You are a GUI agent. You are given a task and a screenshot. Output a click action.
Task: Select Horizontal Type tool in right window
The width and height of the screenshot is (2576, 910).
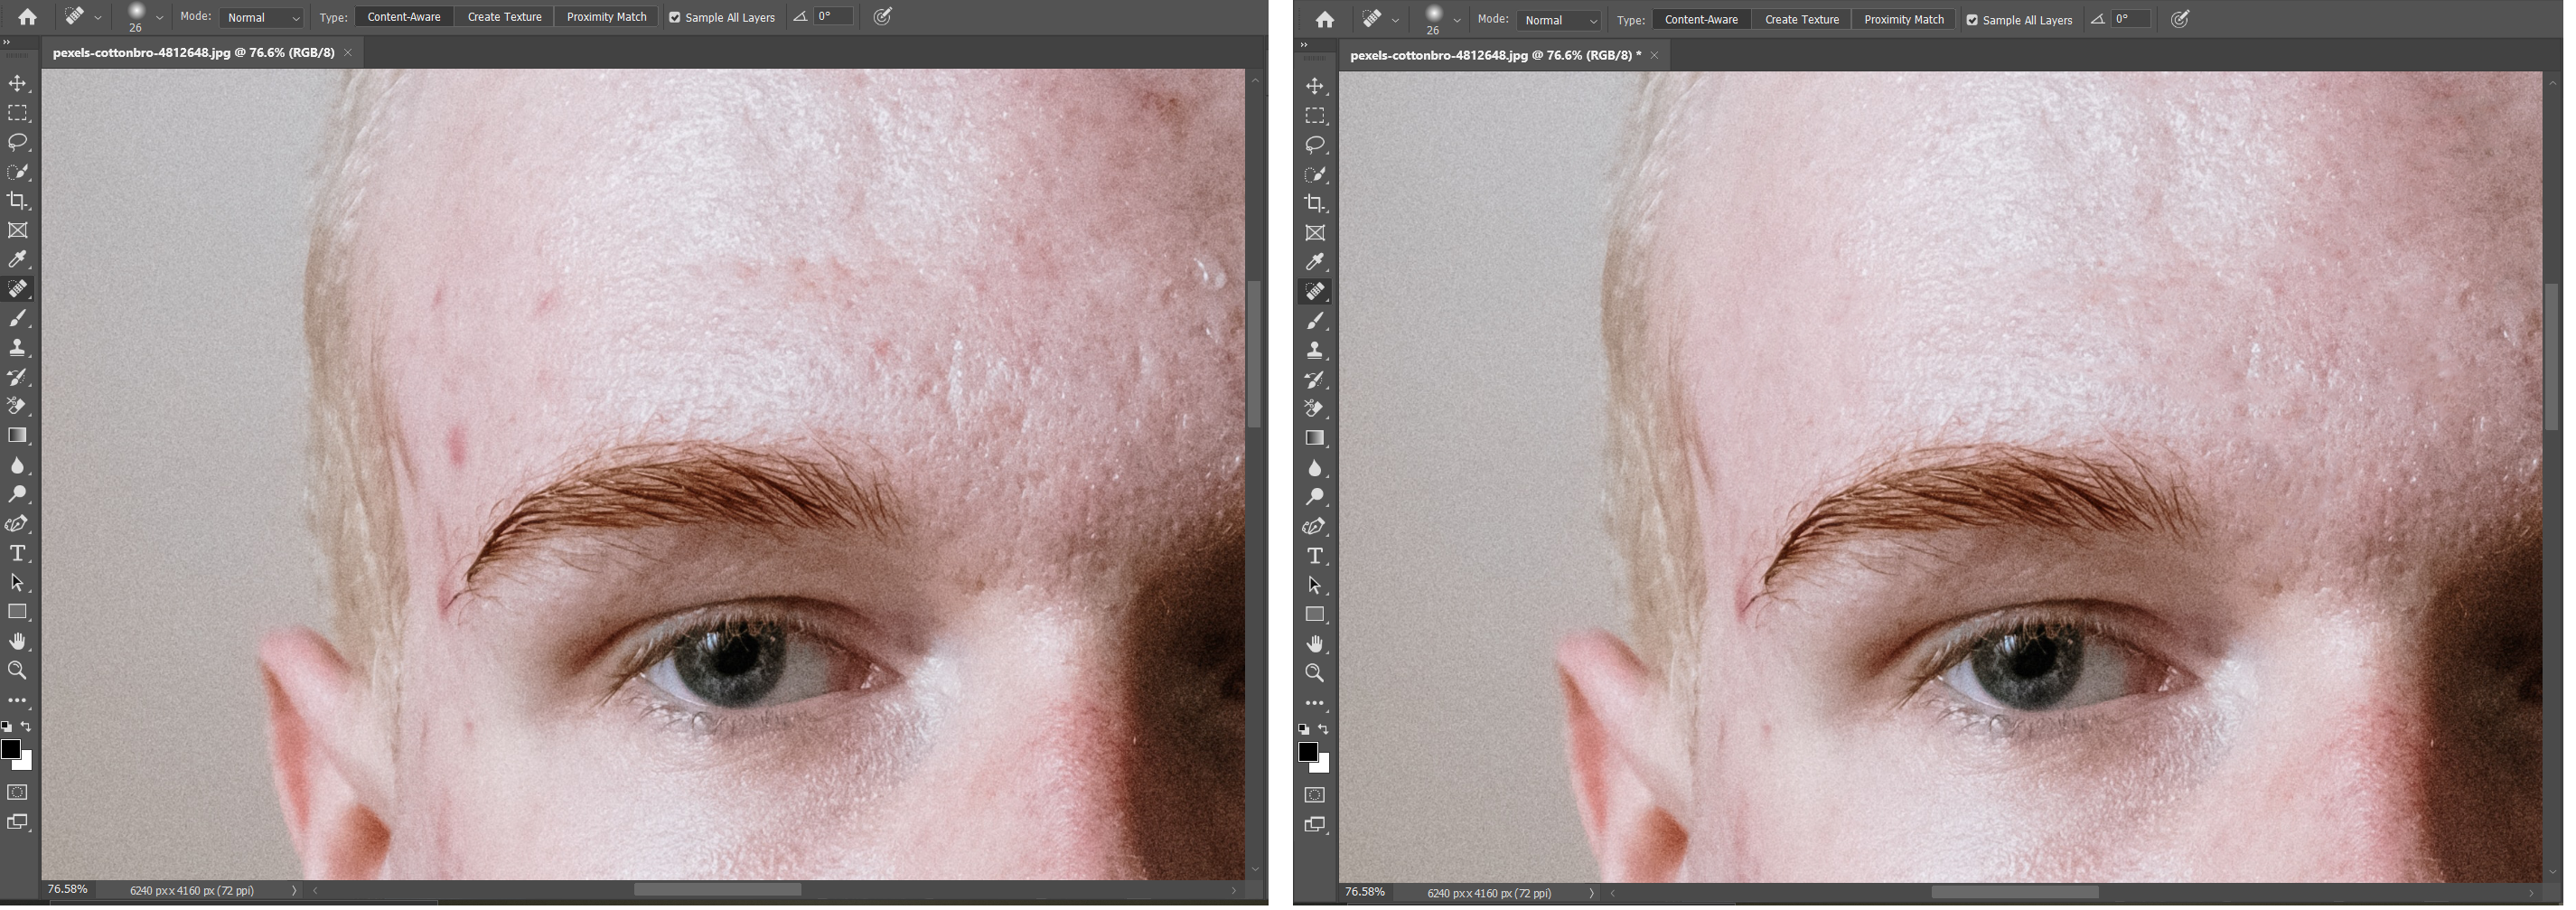tap(1315, 556)
